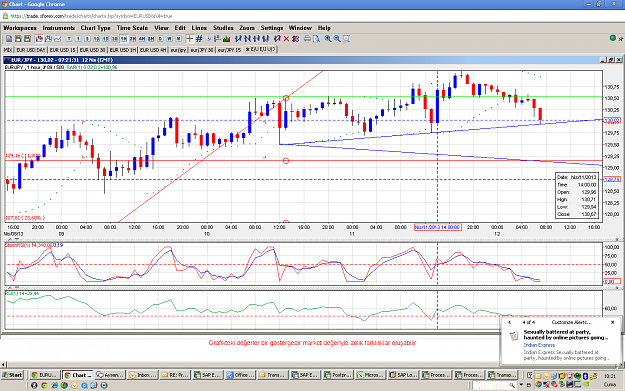Click the Indian Express link in alert popup
Image resolution: width=625 pixels, height=391 pixels.
click(539, 345)
